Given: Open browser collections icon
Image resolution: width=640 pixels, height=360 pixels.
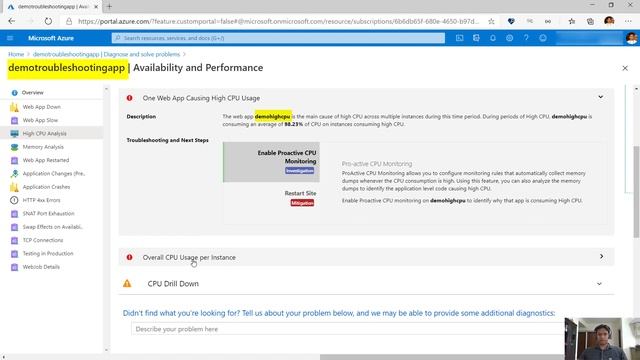Looking at the screenshot, I should [590, 21].
